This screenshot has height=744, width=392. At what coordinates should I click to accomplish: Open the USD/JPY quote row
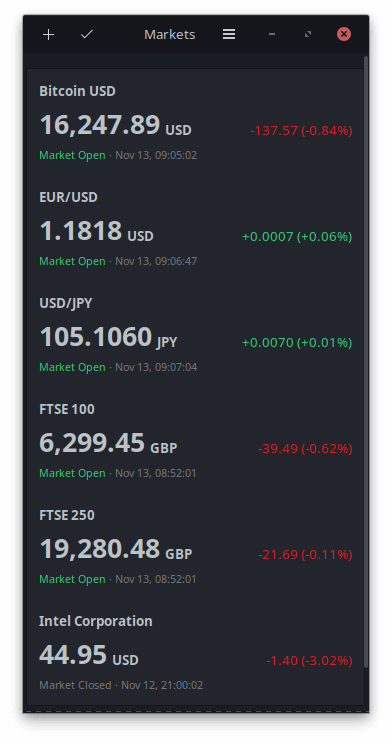[x=195, y=335]
